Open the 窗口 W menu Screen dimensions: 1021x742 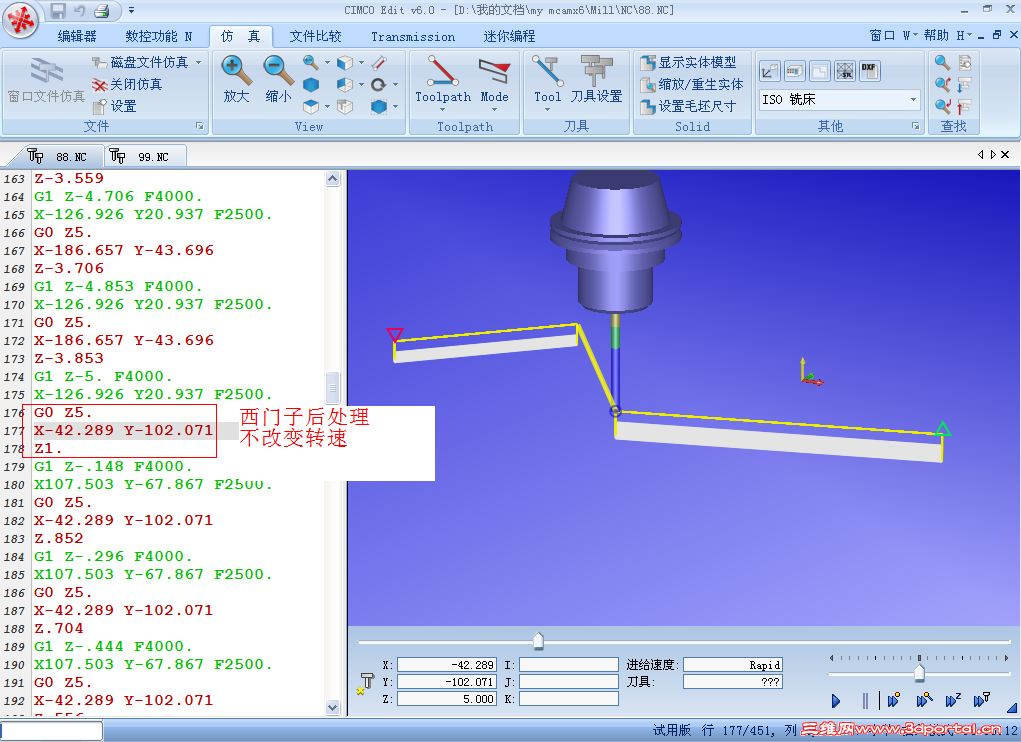pos(893,35)
